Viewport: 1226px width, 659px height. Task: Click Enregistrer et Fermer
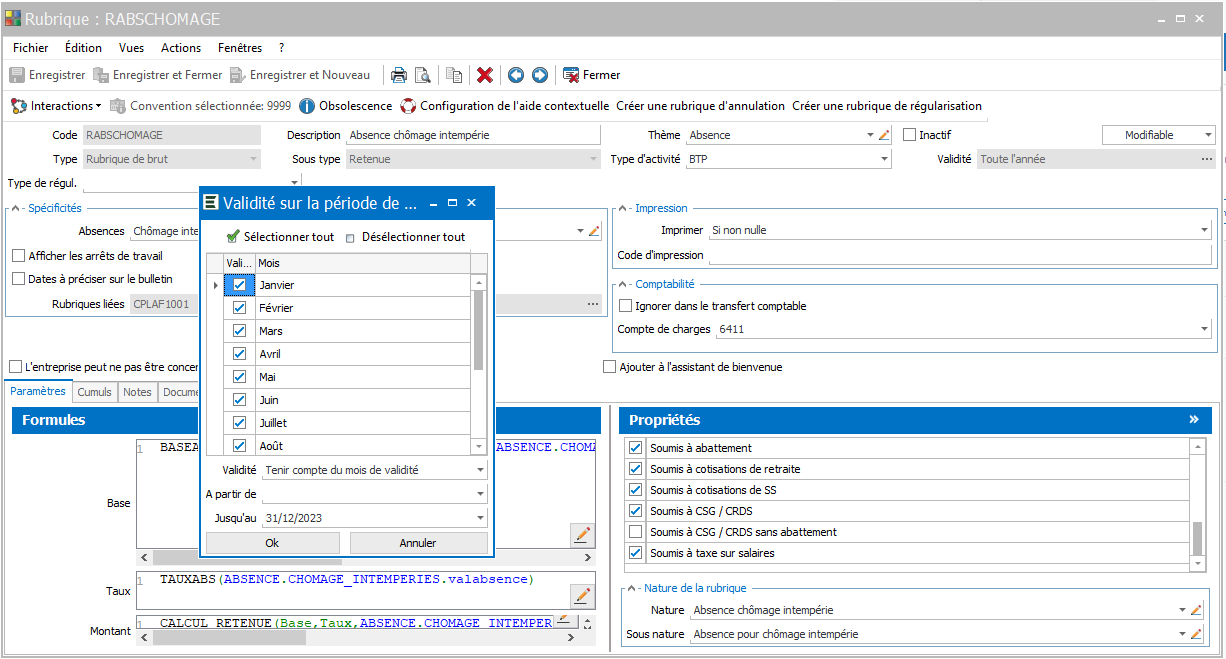[x=157, y=75]
